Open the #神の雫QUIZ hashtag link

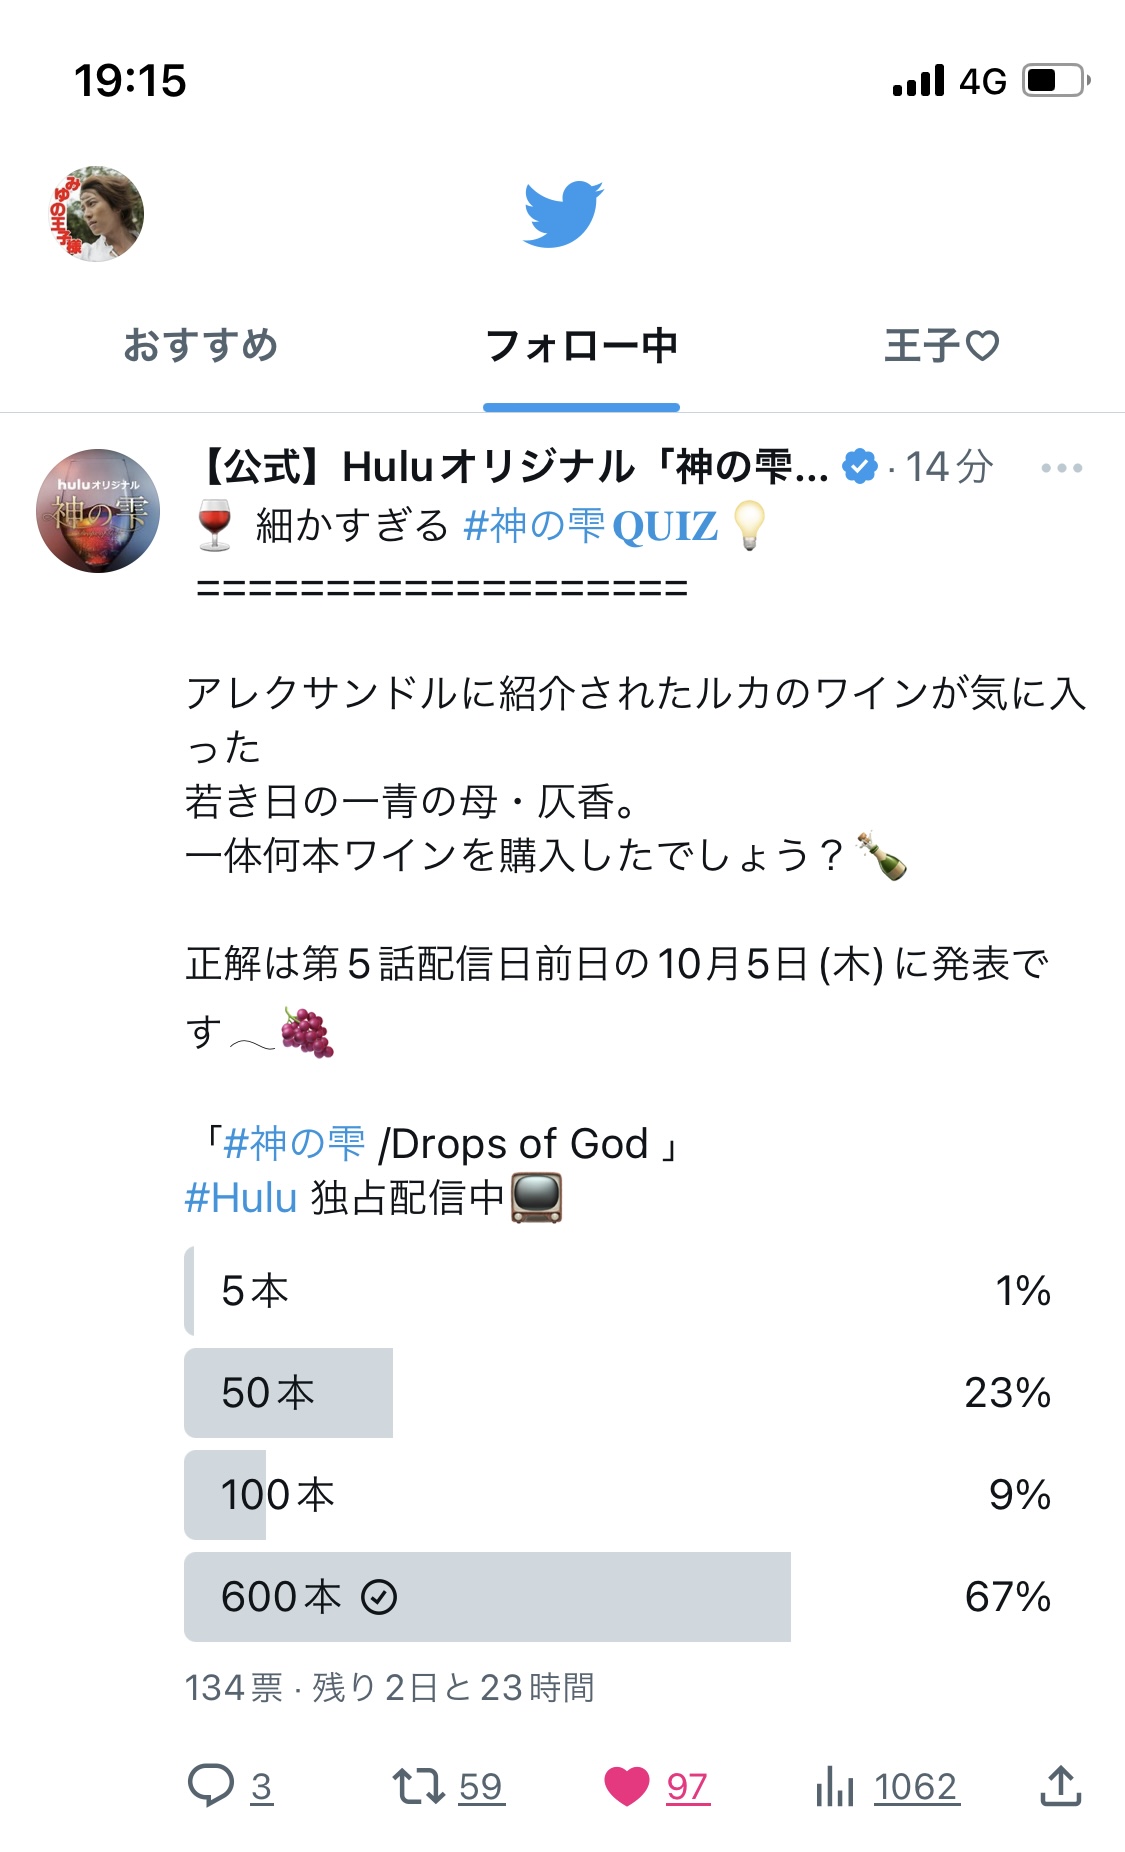click(x=591, y=525)
